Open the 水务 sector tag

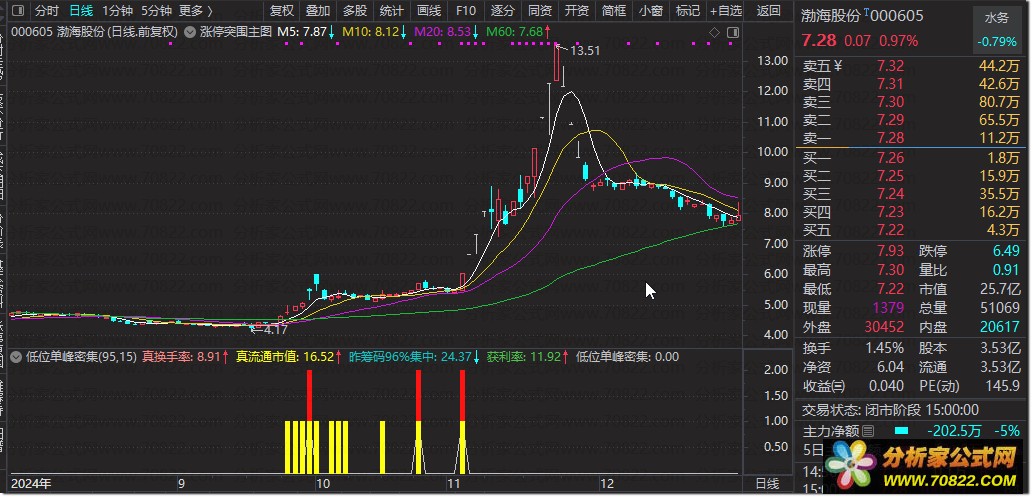click(996, 18)
